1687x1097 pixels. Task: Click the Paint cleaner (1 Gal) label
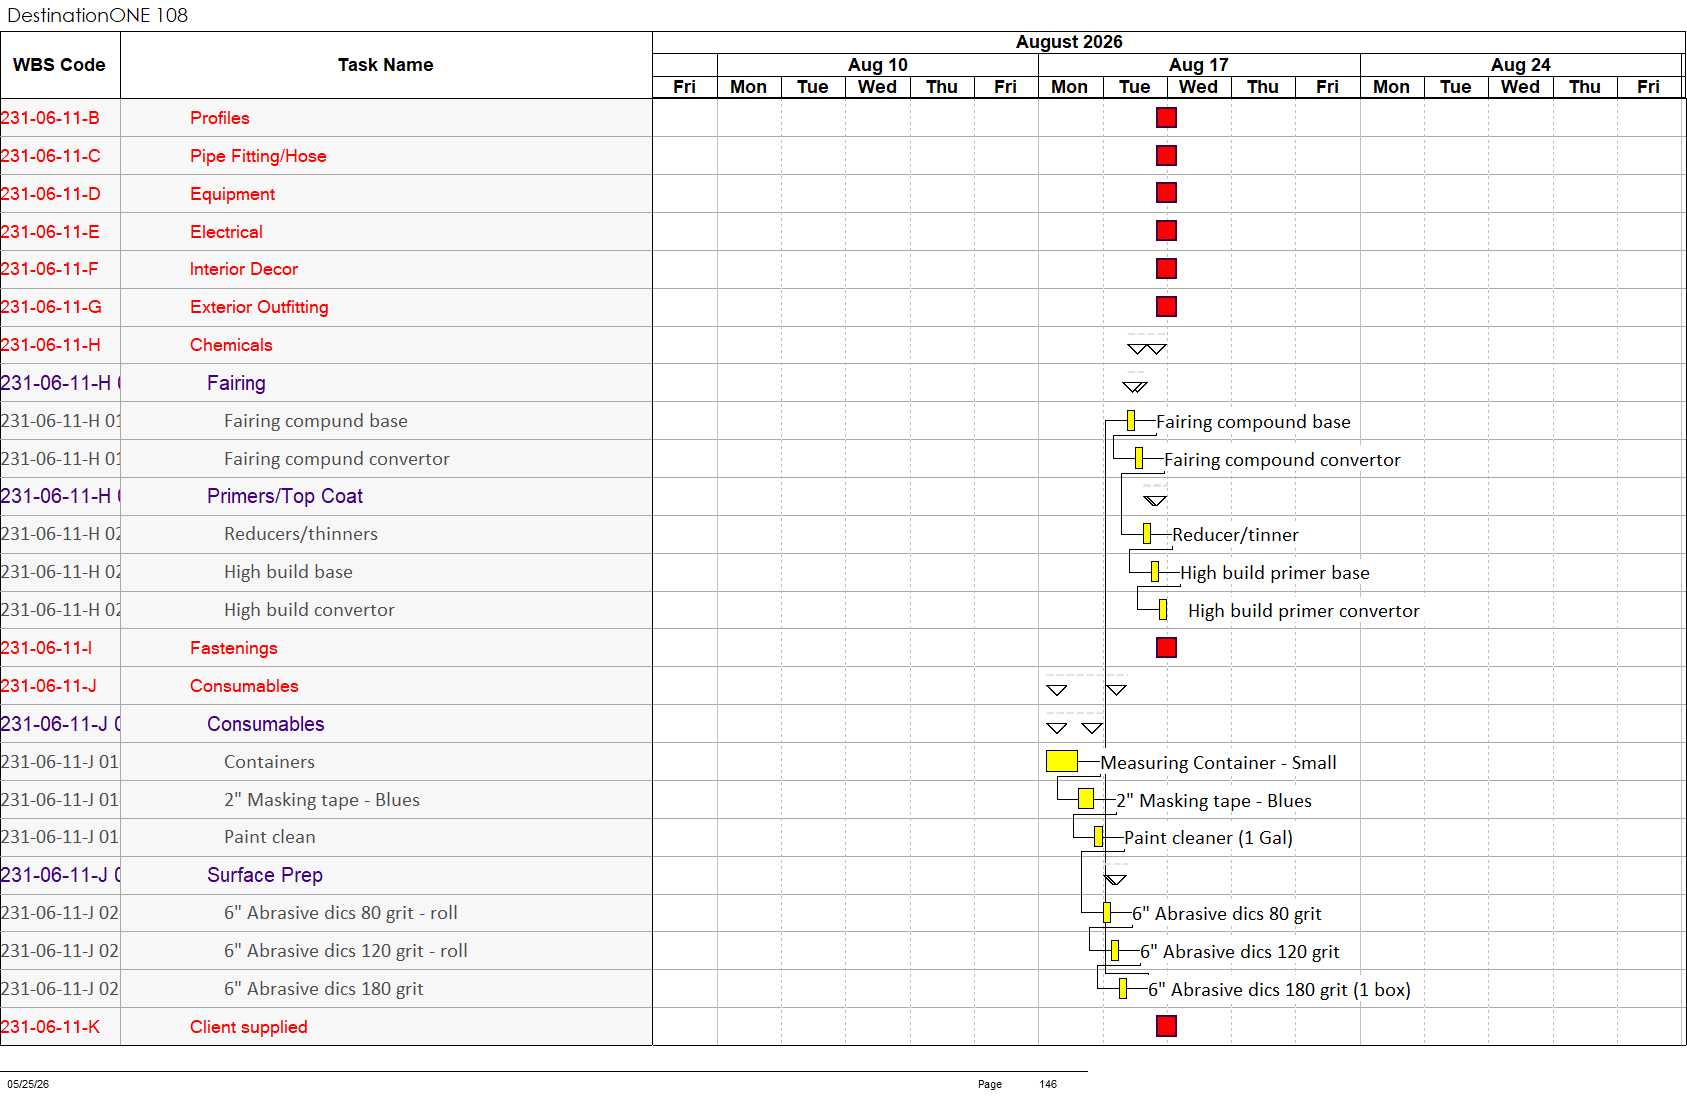(x=1208, y=838)
